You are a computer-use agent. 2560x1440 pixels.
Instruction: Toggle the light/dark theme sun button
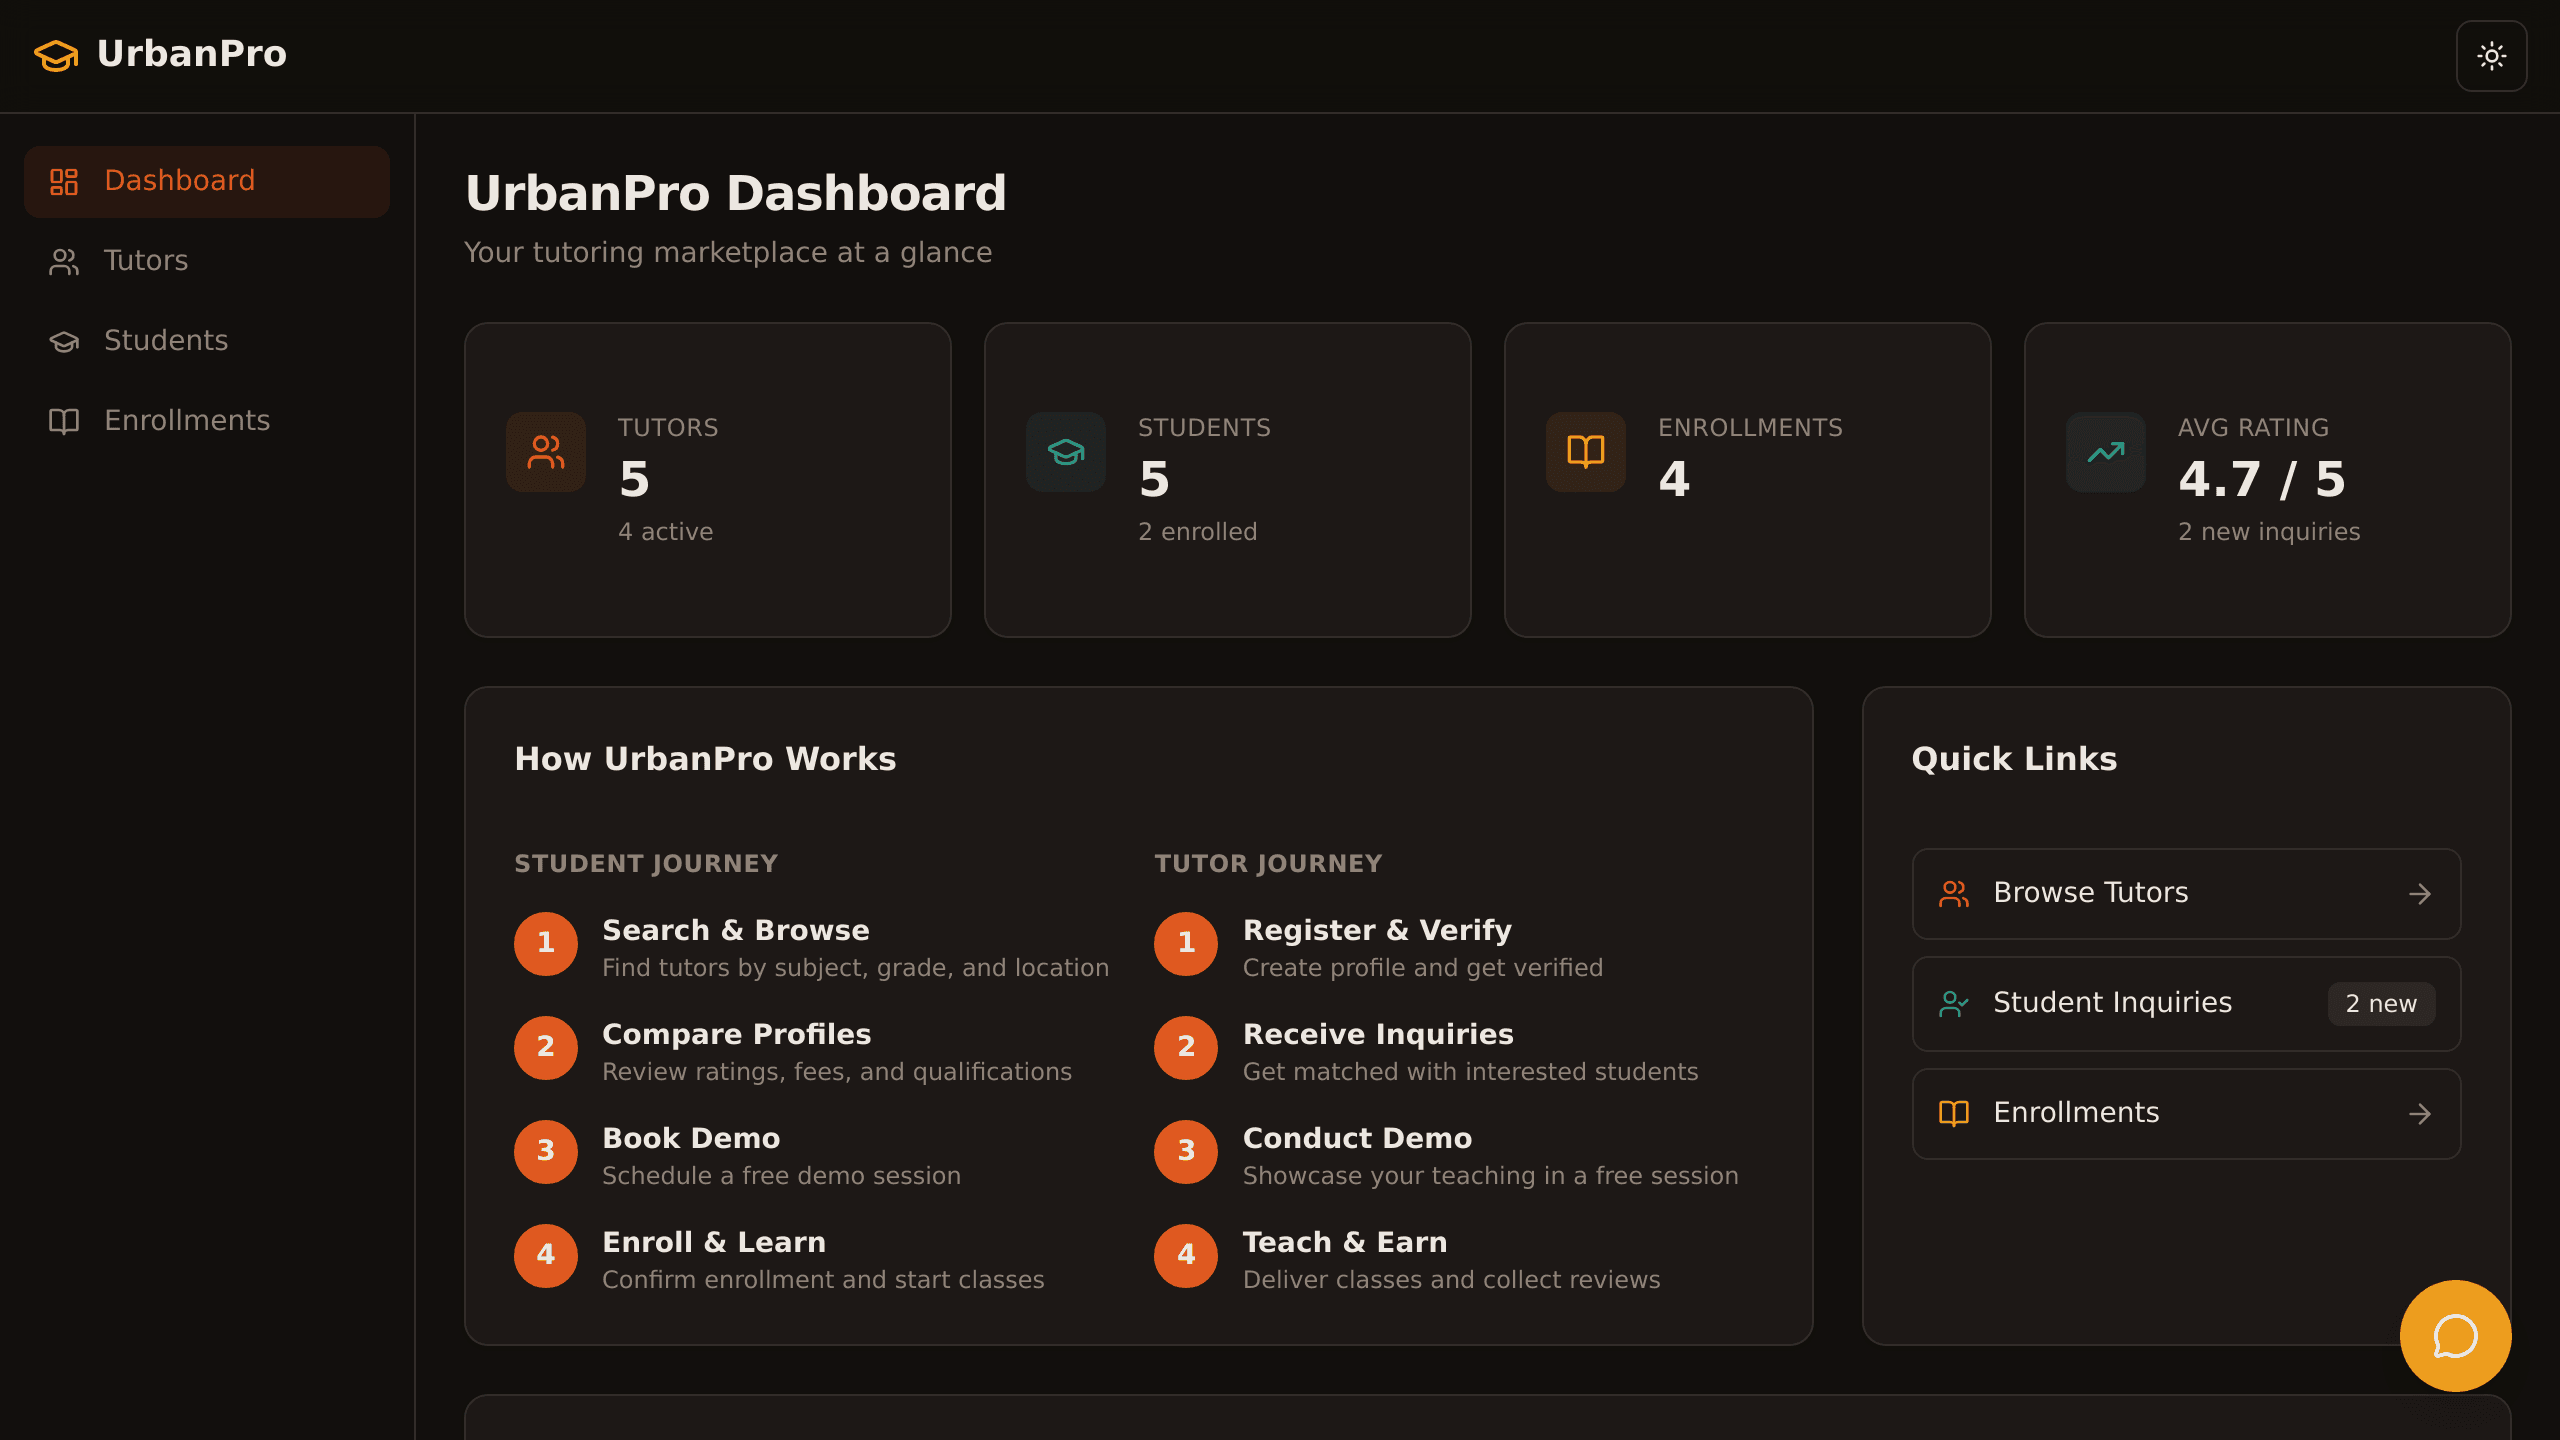2491,56
